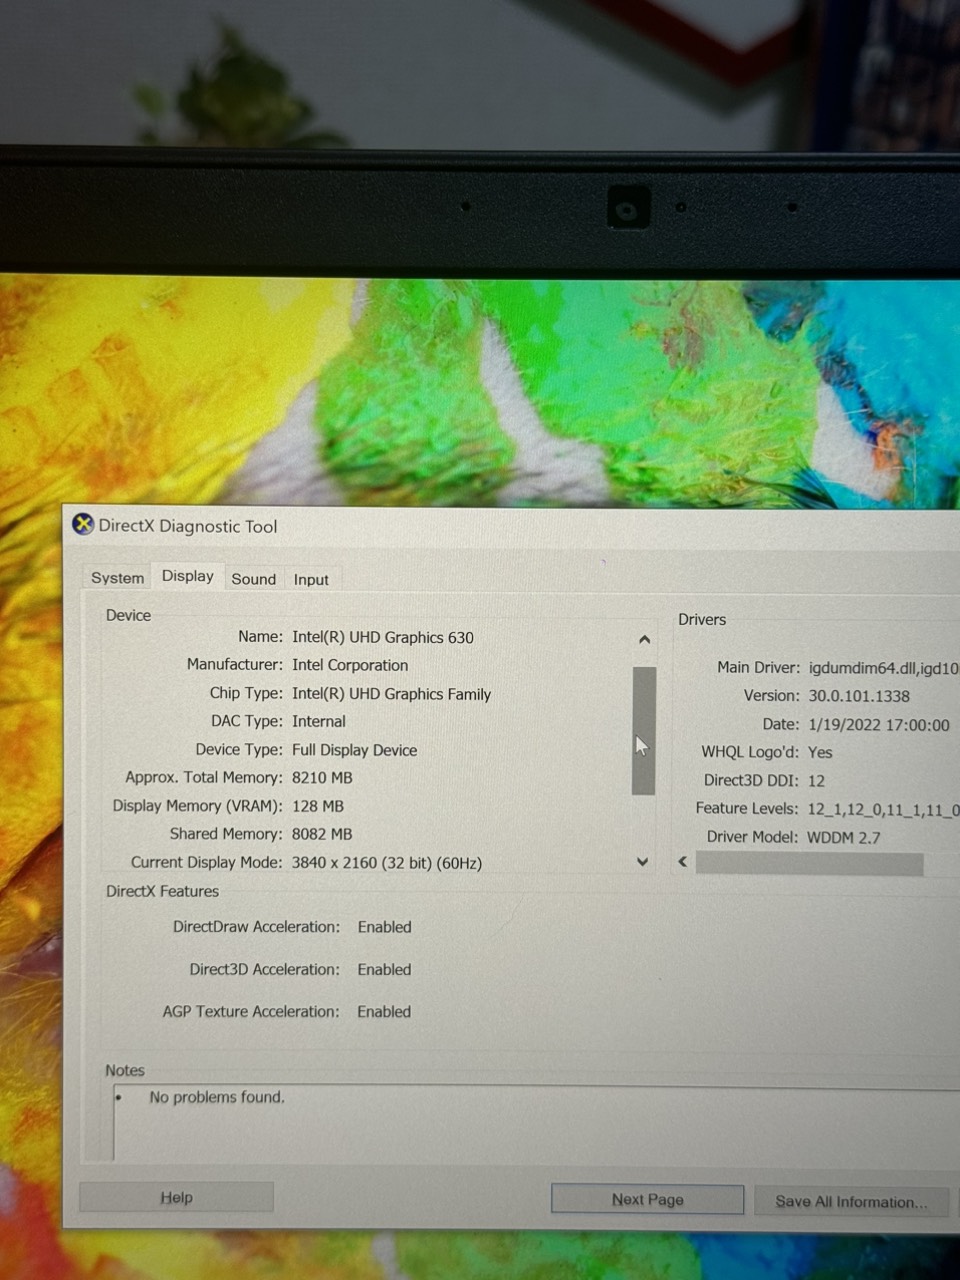Click the main driver igdumdim64.dll value

click(883, 668)
